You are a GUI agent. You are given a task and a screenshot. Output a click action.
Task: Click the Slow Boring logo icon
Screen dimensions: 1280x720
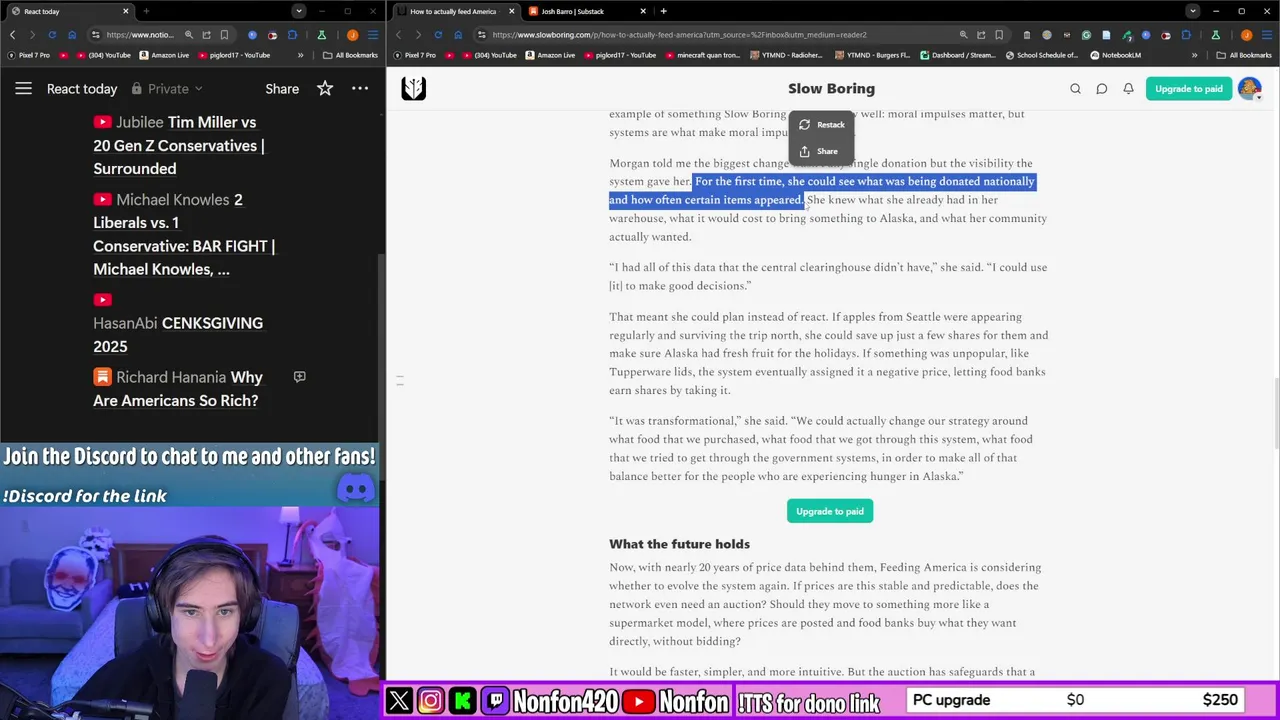coord(413,88)
